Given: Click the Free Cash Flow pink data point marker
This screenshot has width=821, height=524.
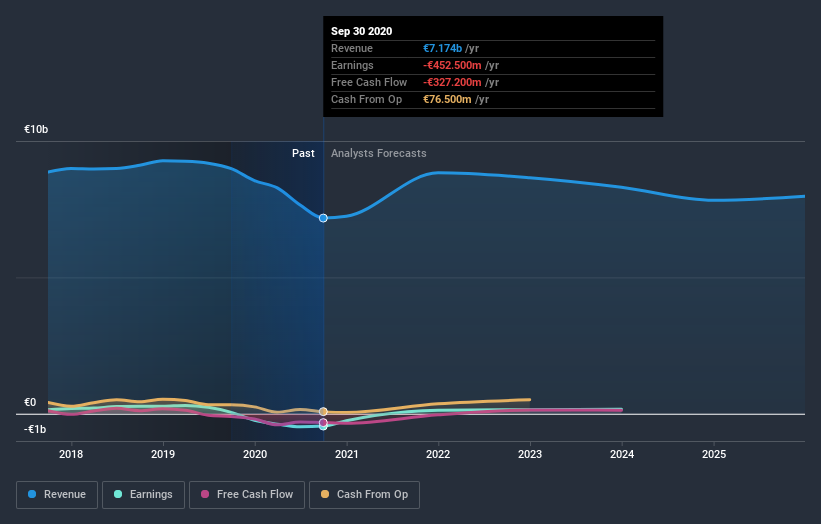Looking at the screenshot, I should pos(323,422).
